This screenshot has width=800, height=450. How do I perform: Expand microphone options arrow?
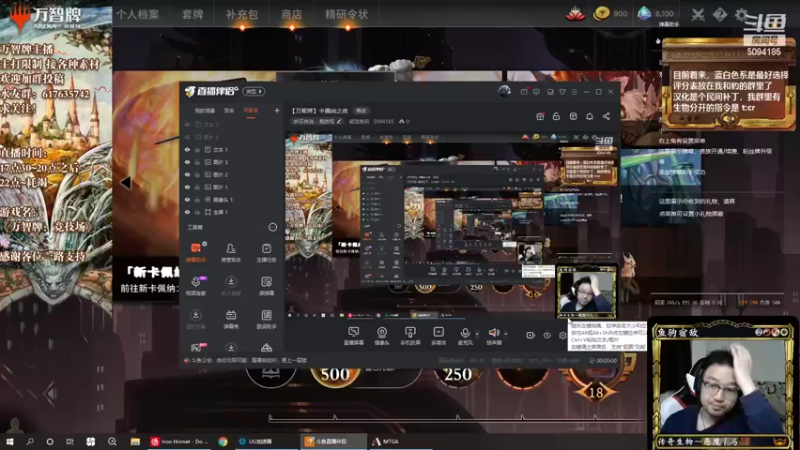click(x=477, y=334)
